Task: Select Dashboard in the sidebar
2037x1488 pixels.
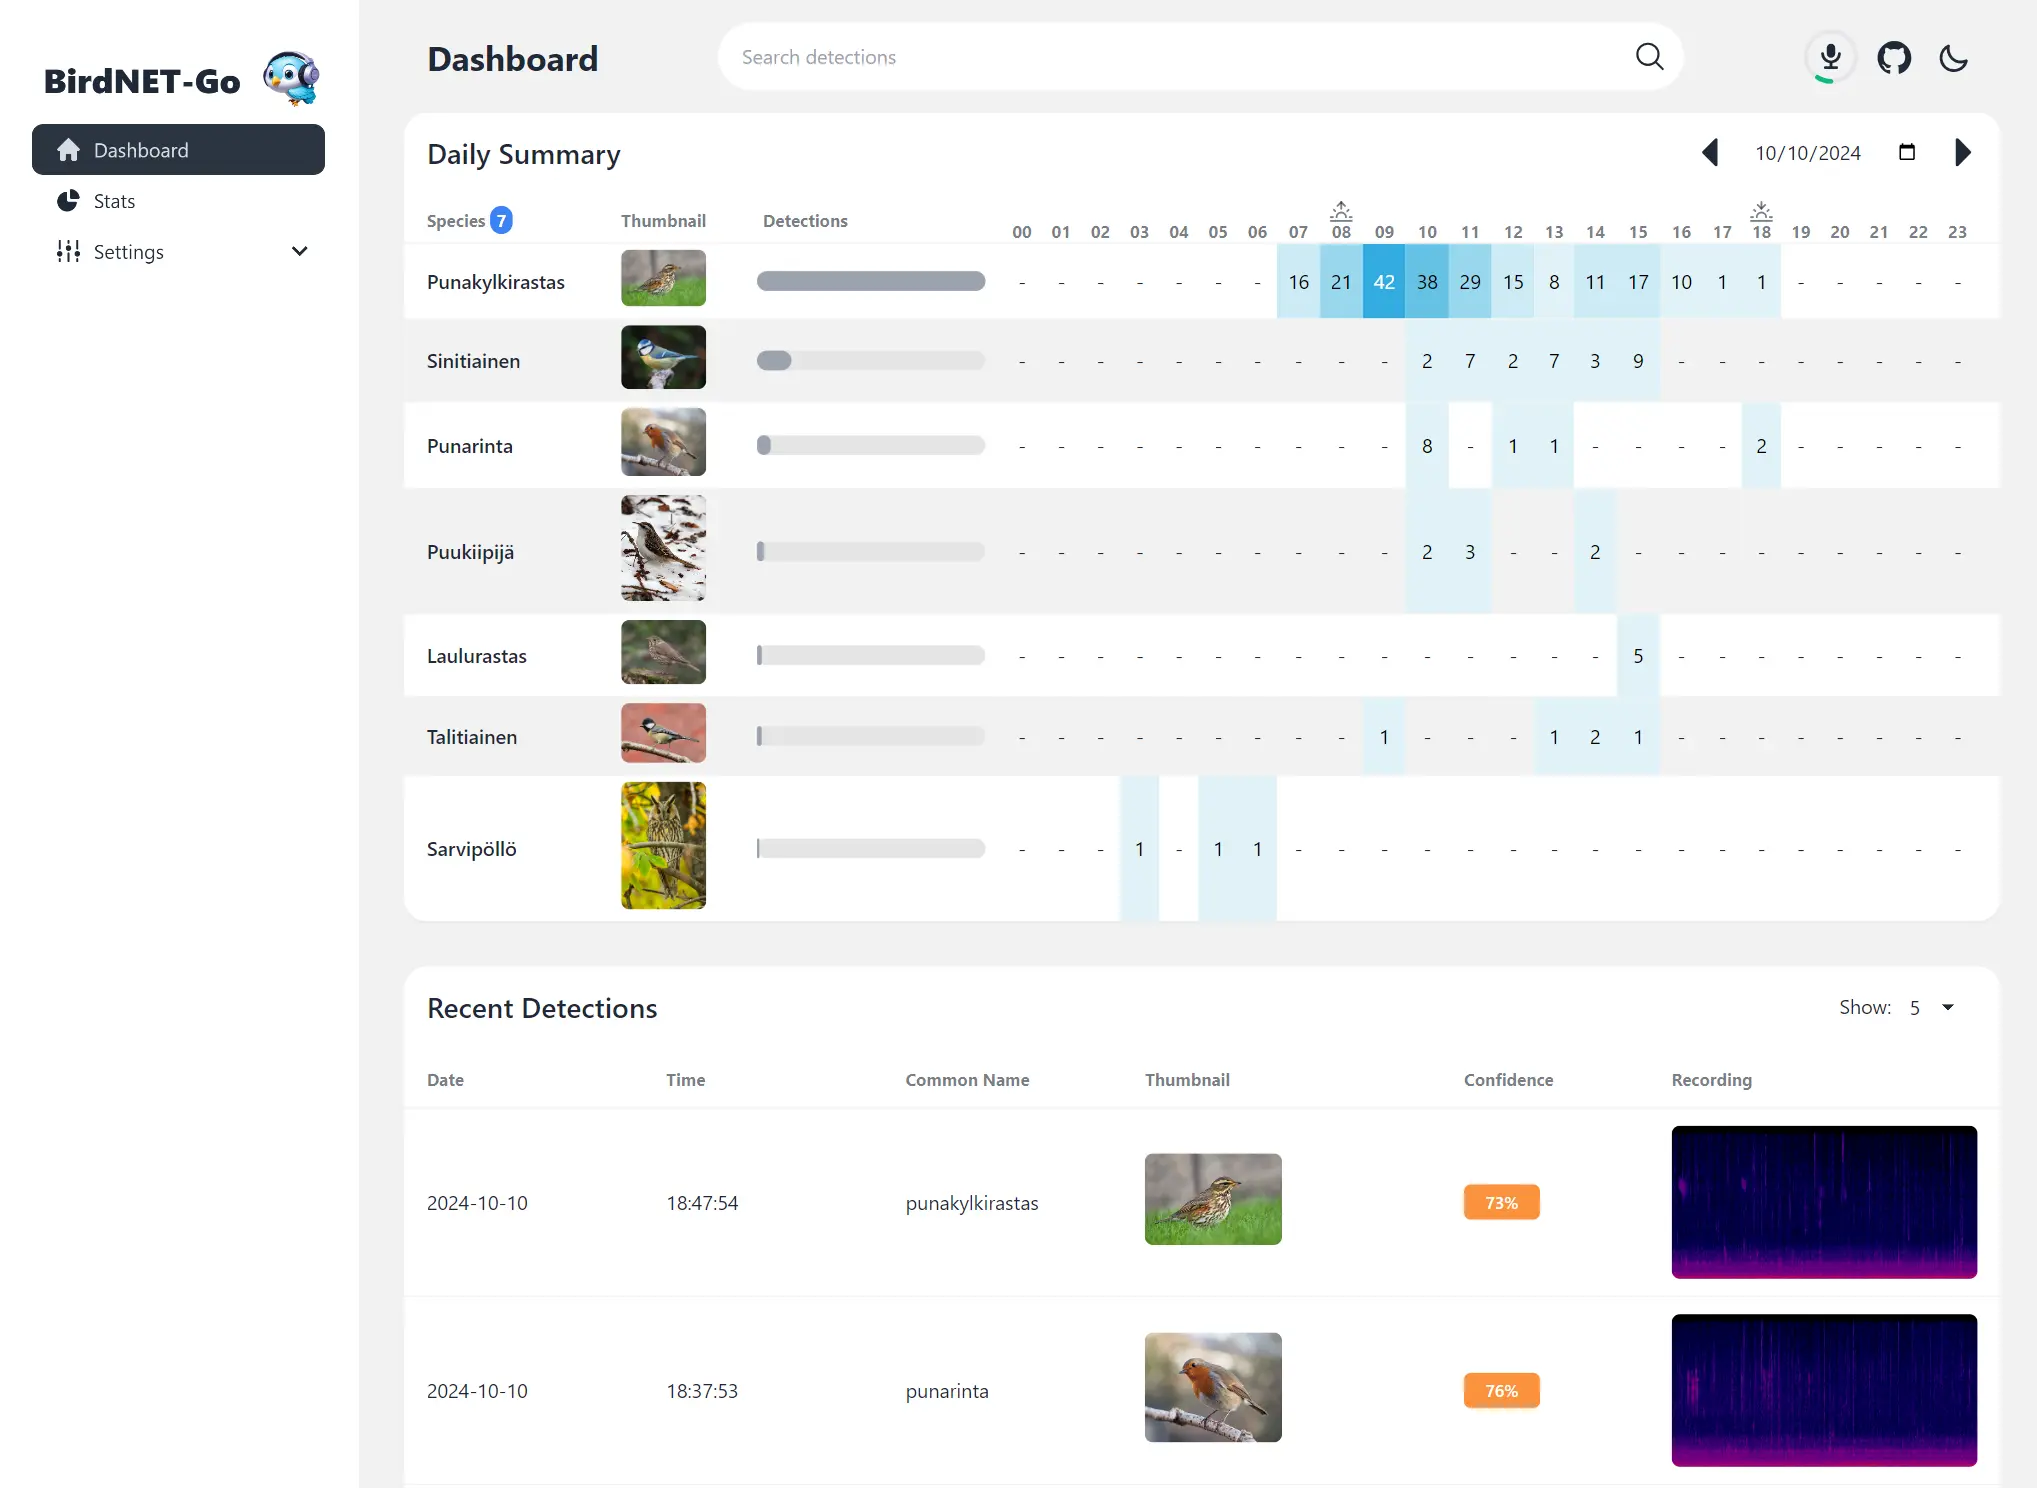Action: pyautogui.click(x=141, y=149)
